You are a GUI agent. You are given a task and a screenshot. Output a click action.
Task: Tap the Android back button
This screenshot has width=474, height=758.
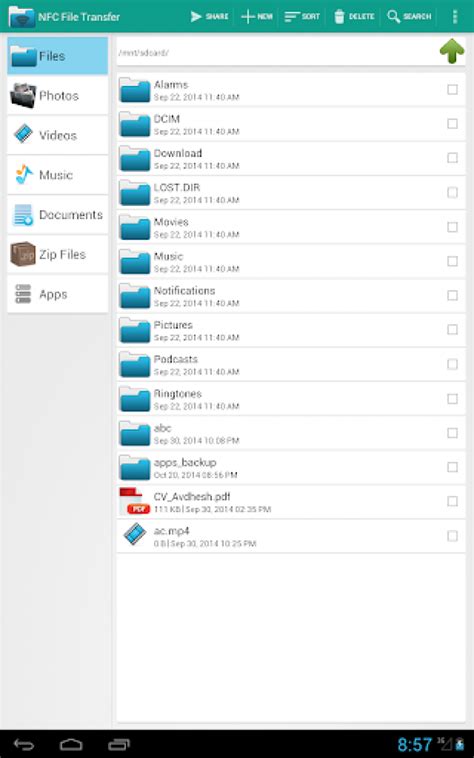24,744
